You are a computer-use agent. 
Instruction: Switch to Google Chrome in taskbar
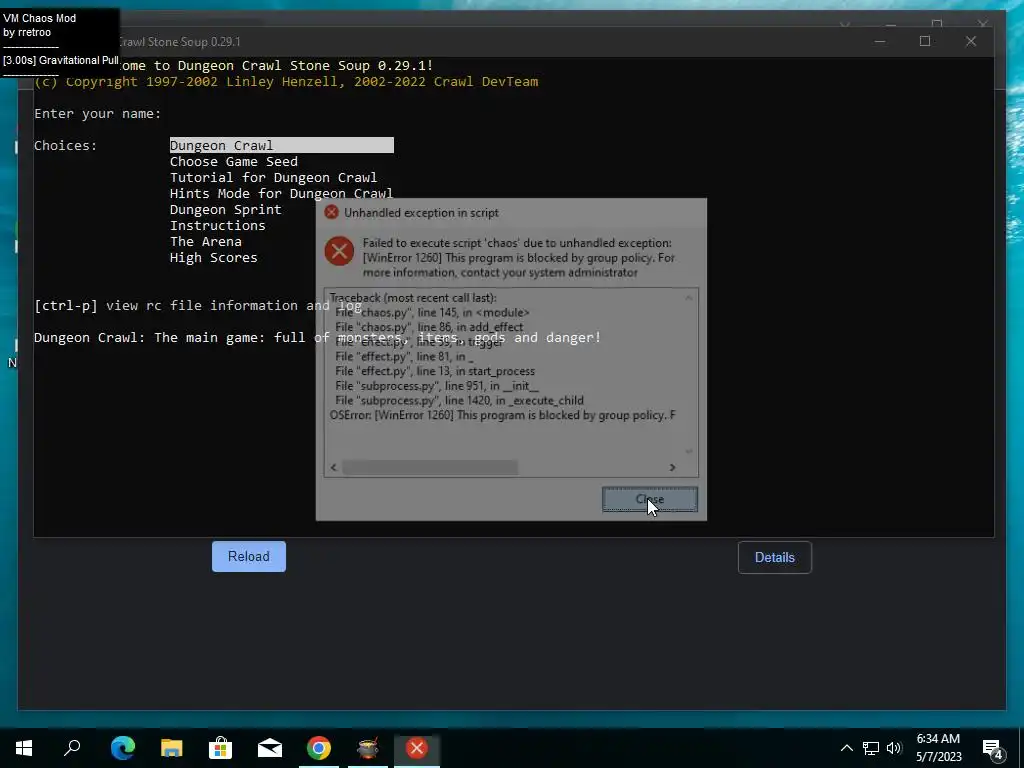point(319,748)
